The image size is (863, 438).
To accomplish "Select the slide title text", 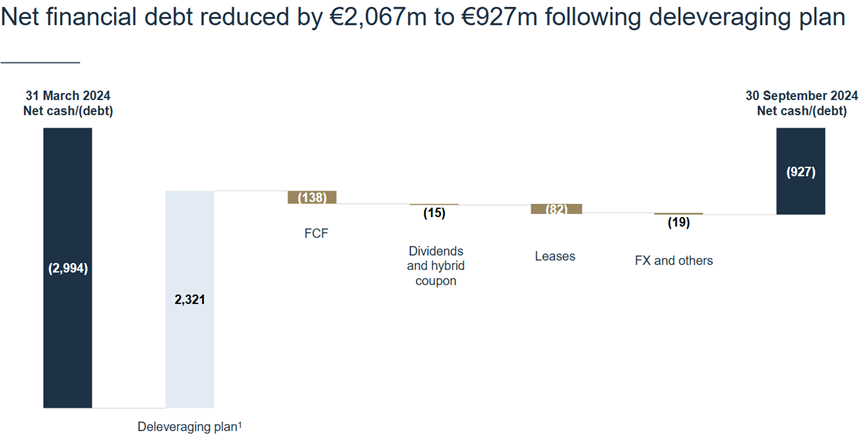I will tap(423, 18).
